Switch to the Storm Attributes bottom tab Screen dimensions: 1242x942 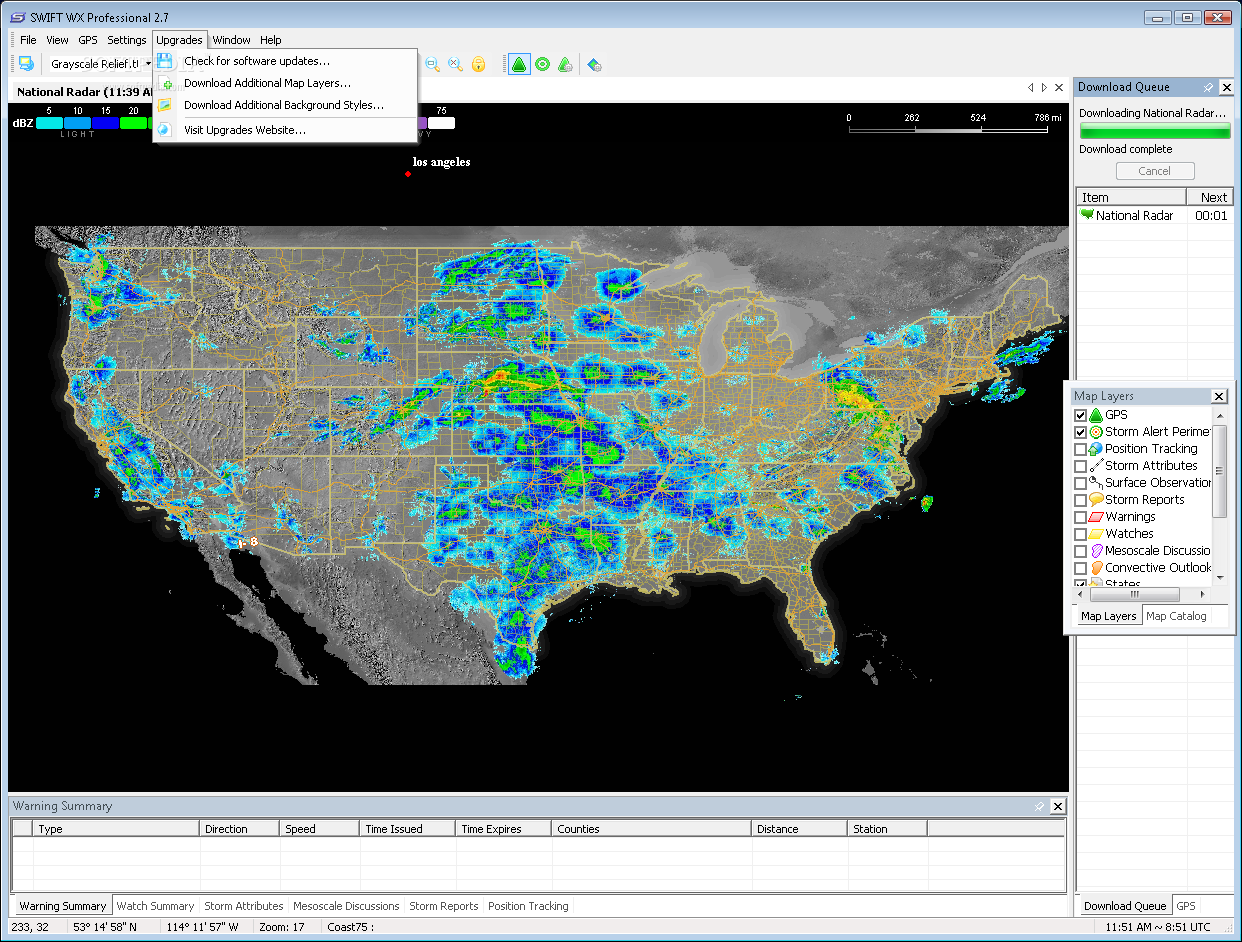coord(244,906)
